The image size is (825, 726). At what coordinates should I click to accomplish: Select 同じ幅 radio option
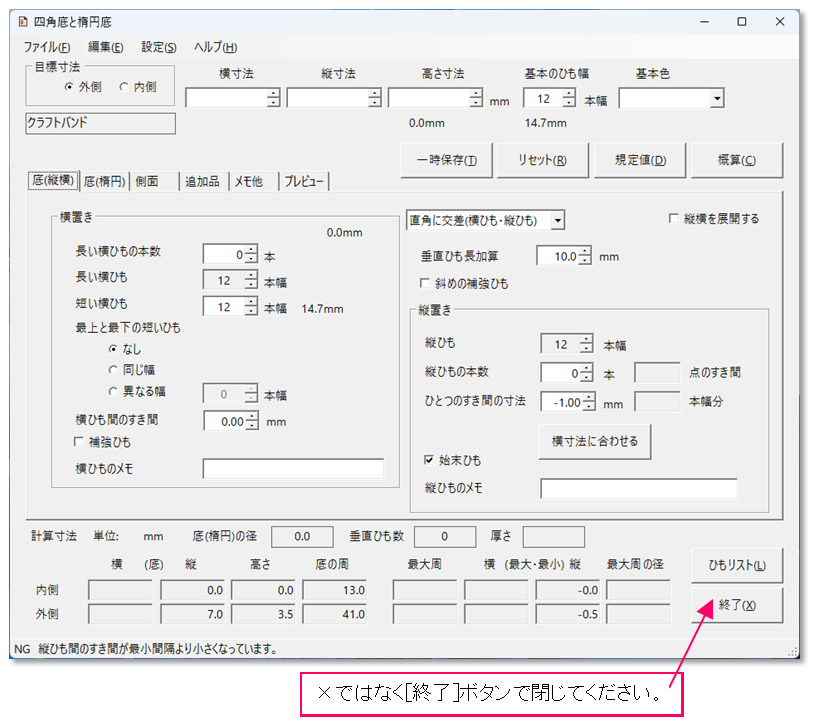[113, 371]
